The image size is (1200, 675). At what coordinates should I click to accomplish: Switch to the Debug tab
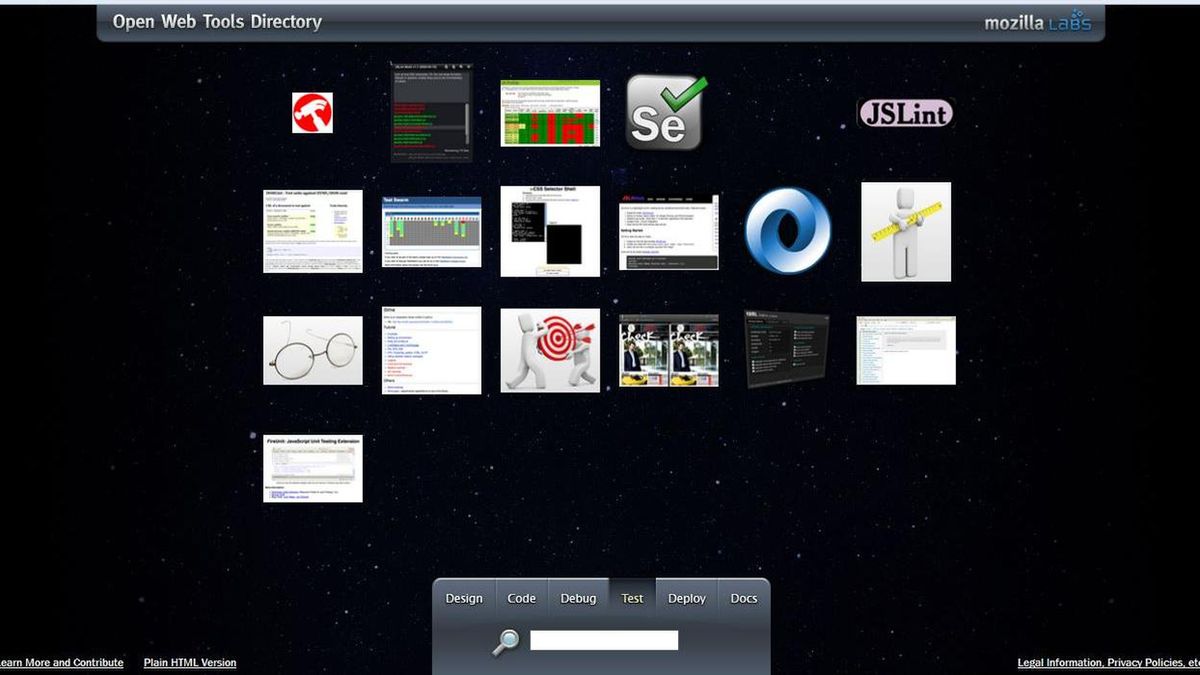pyautogui.click(x=578, y=598)
